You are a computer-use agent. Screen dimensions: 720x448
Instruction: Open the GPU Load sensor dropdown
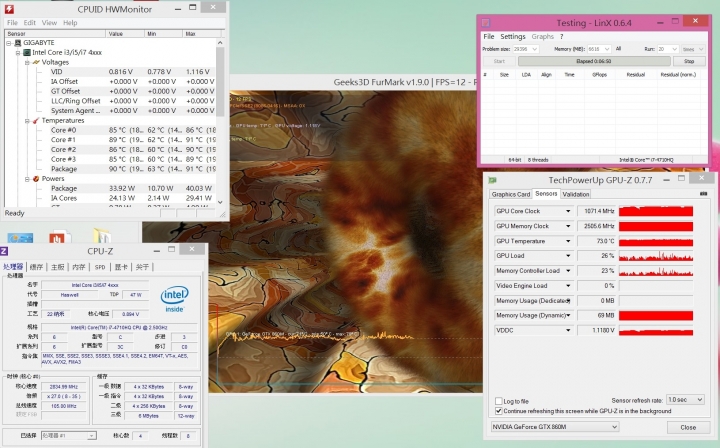pos(568,256)
